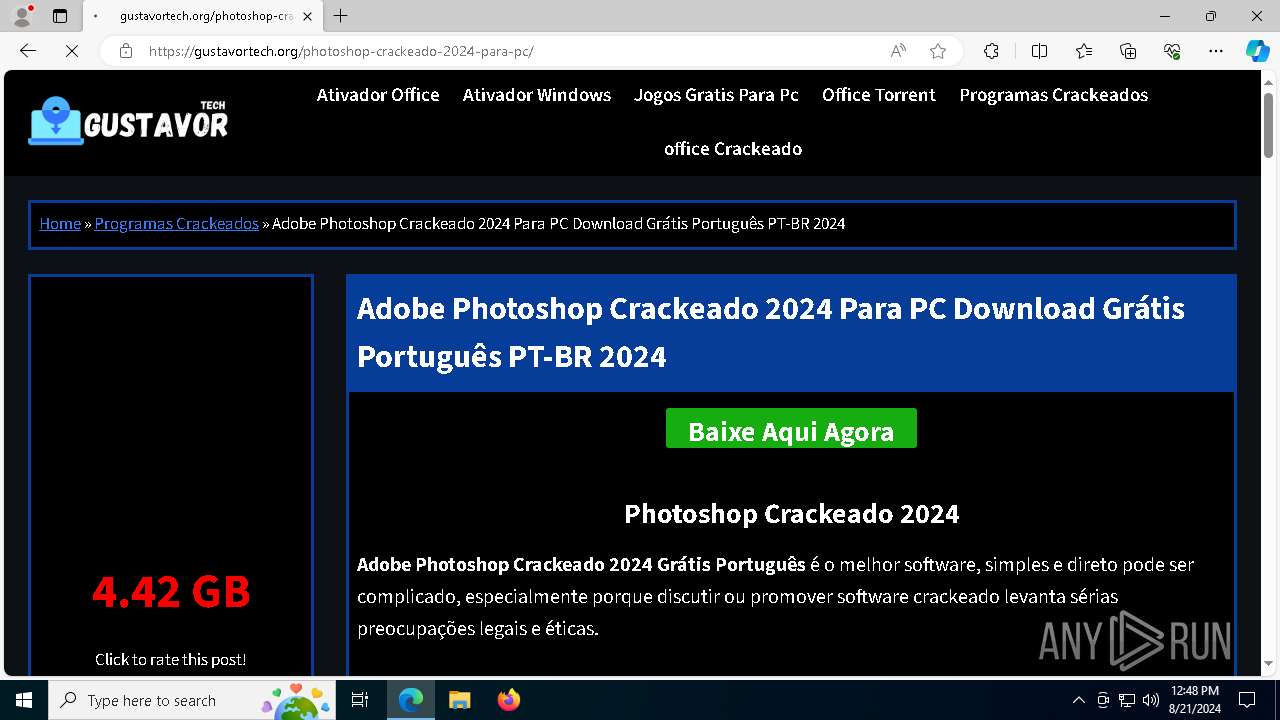
Task: Click the Adobe Photoshop Crackeado article title
Action: [x=771, y=332]
